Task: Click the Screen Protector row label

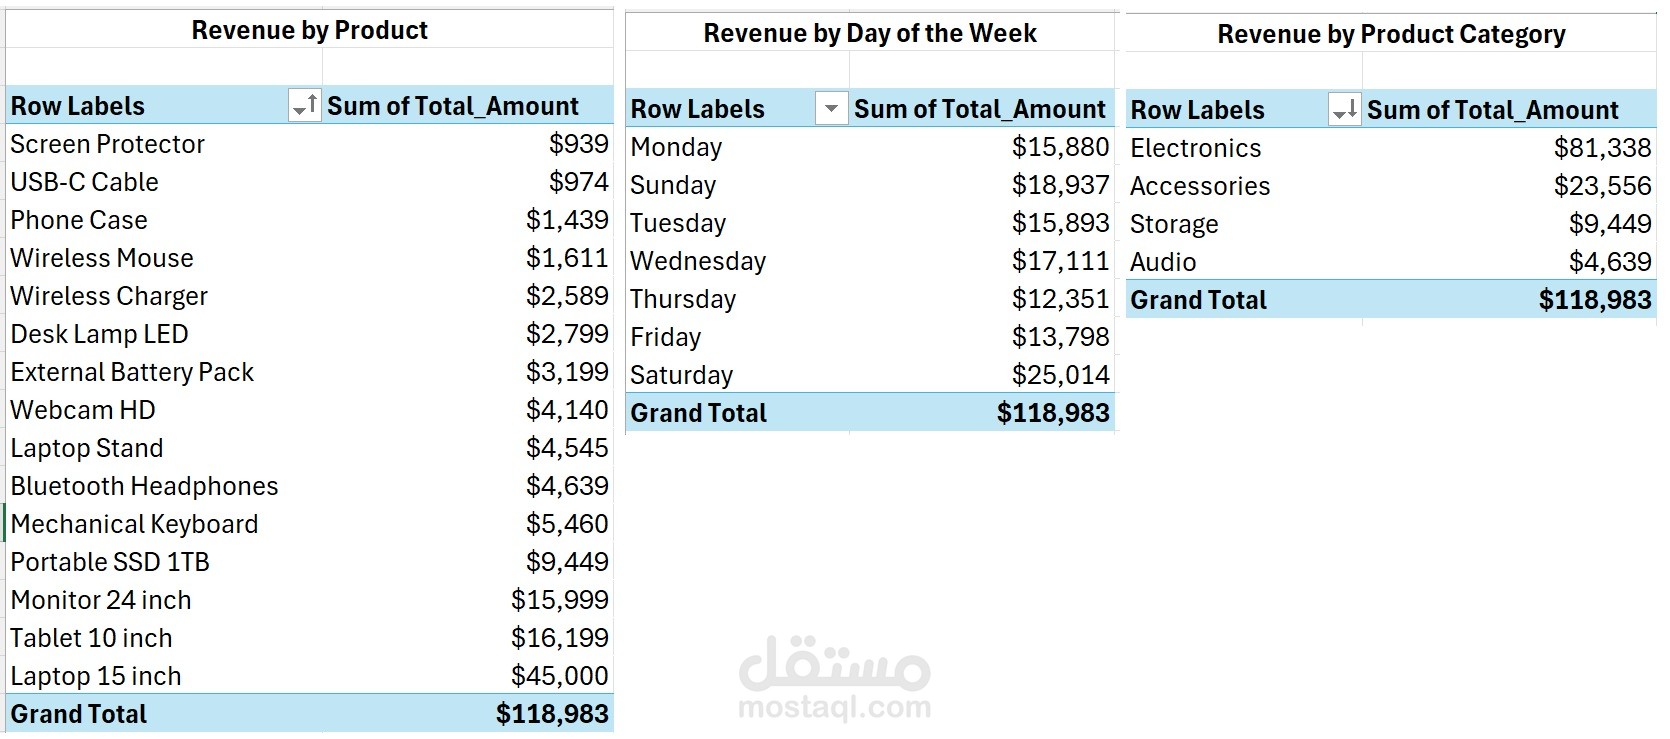Action: click(x=107, y=144)
